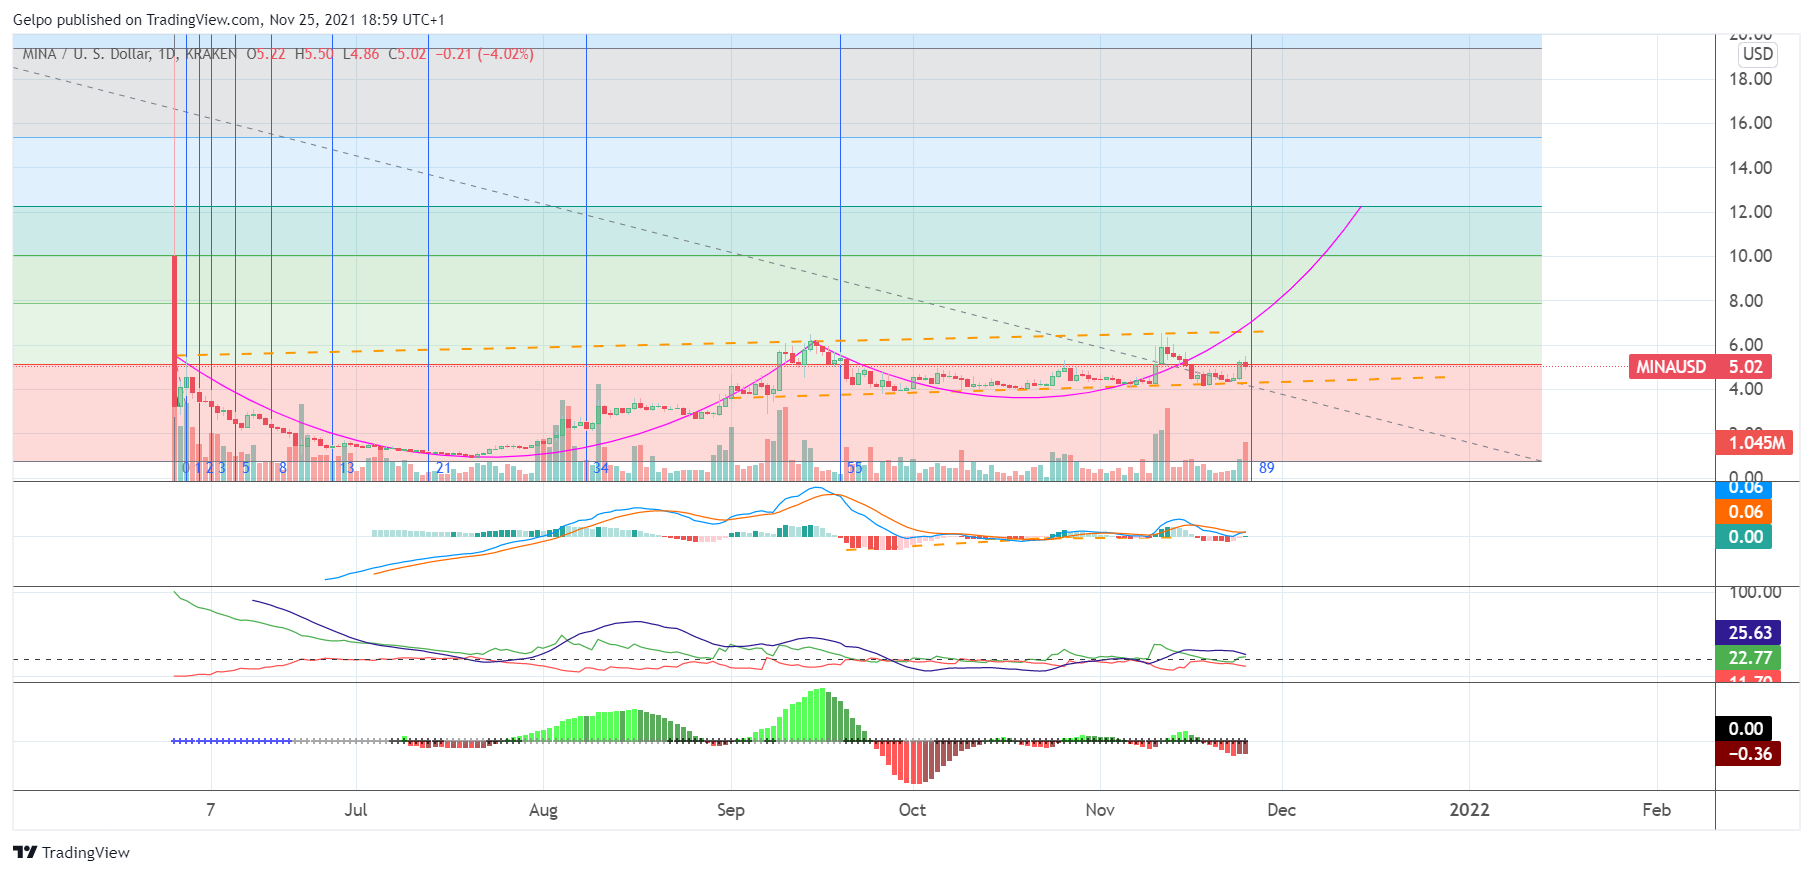Click the Fibonacci time zone label 21
The image size is (1813, 874).
point(442,468)
